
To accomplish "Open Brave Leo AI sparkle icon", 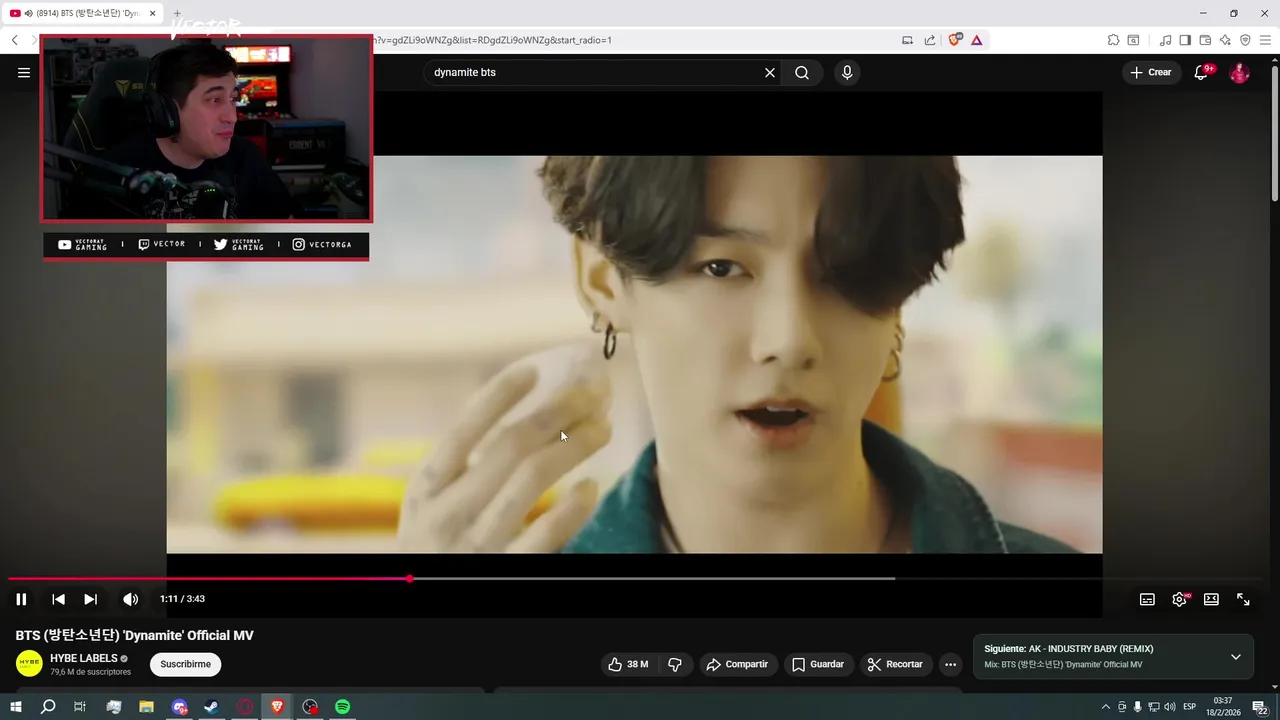I will coord(1225,40).
